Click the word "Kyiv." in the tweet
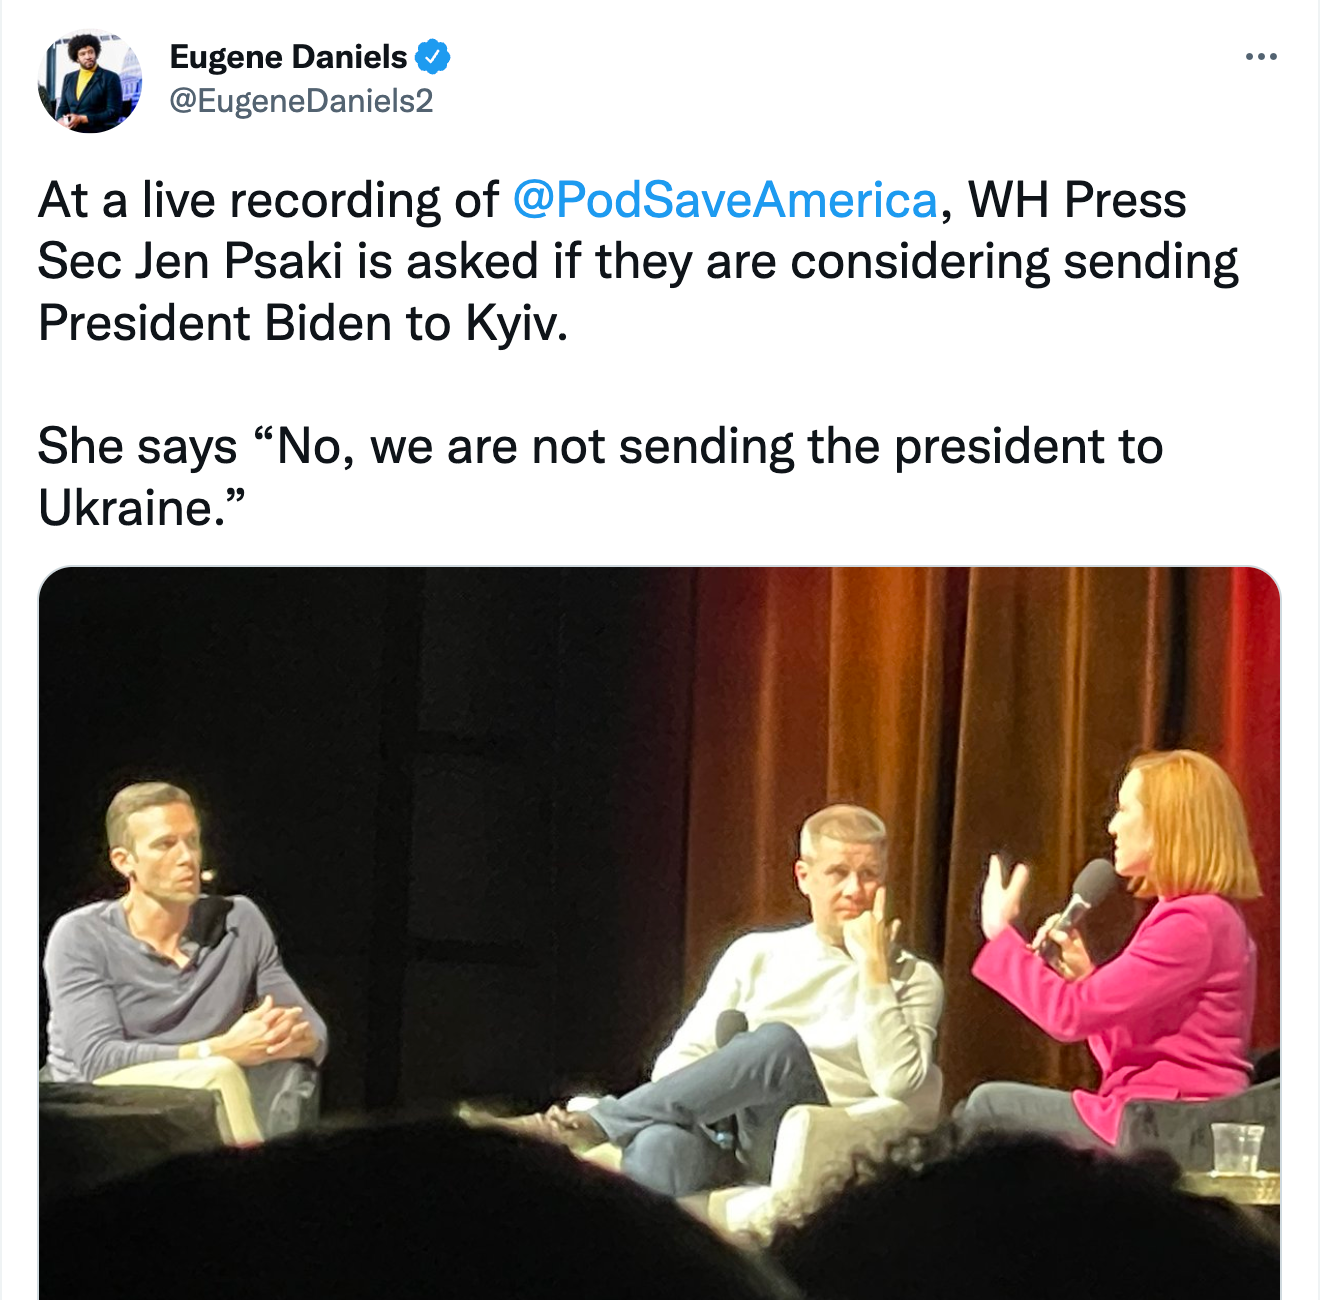The image size is (1322, 1300). tap(516, 324)
